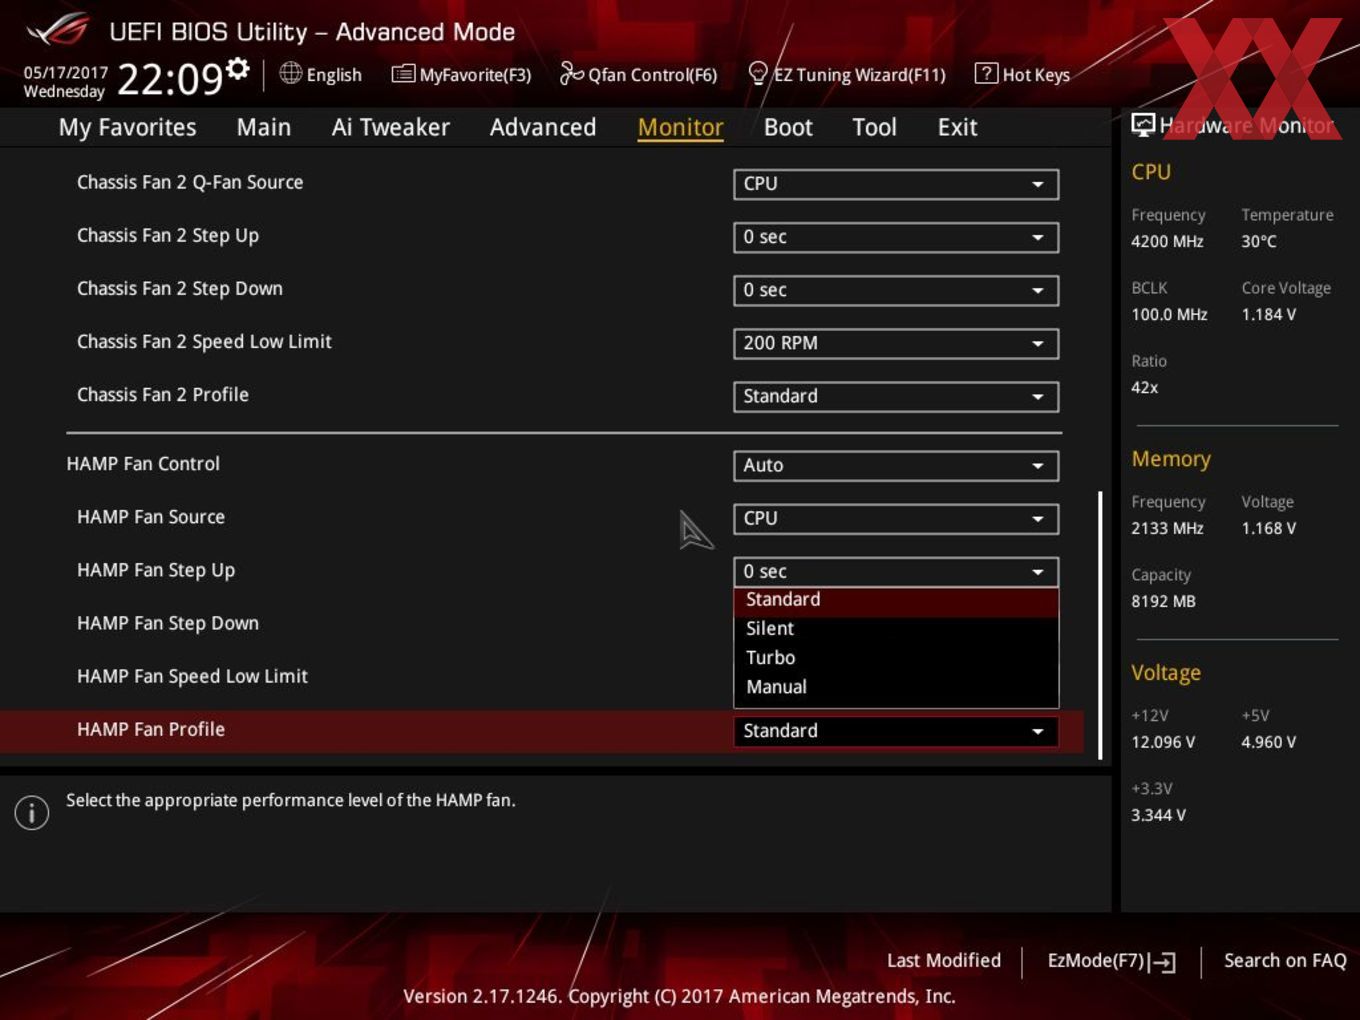This screenshot has height=1020, width=1360.
Task: Expand HAMP Fan Control Auto dropdown
Action: point(896,465)
